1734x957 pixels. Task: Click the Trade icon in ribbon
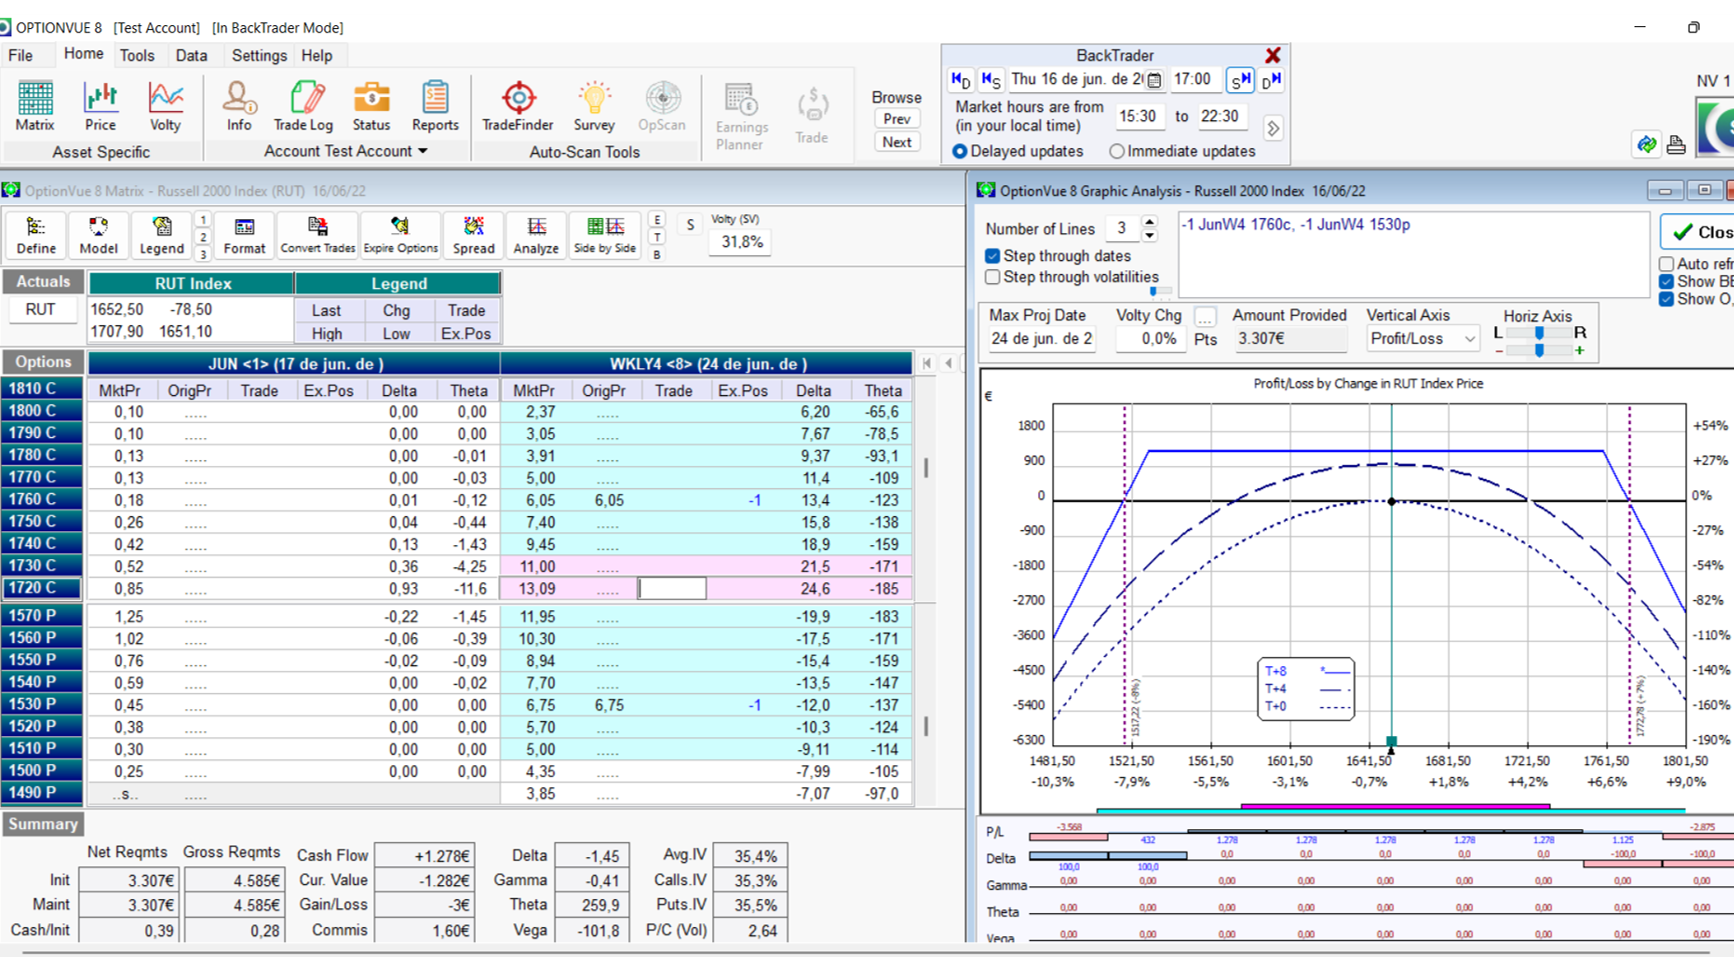click(812, 116)
